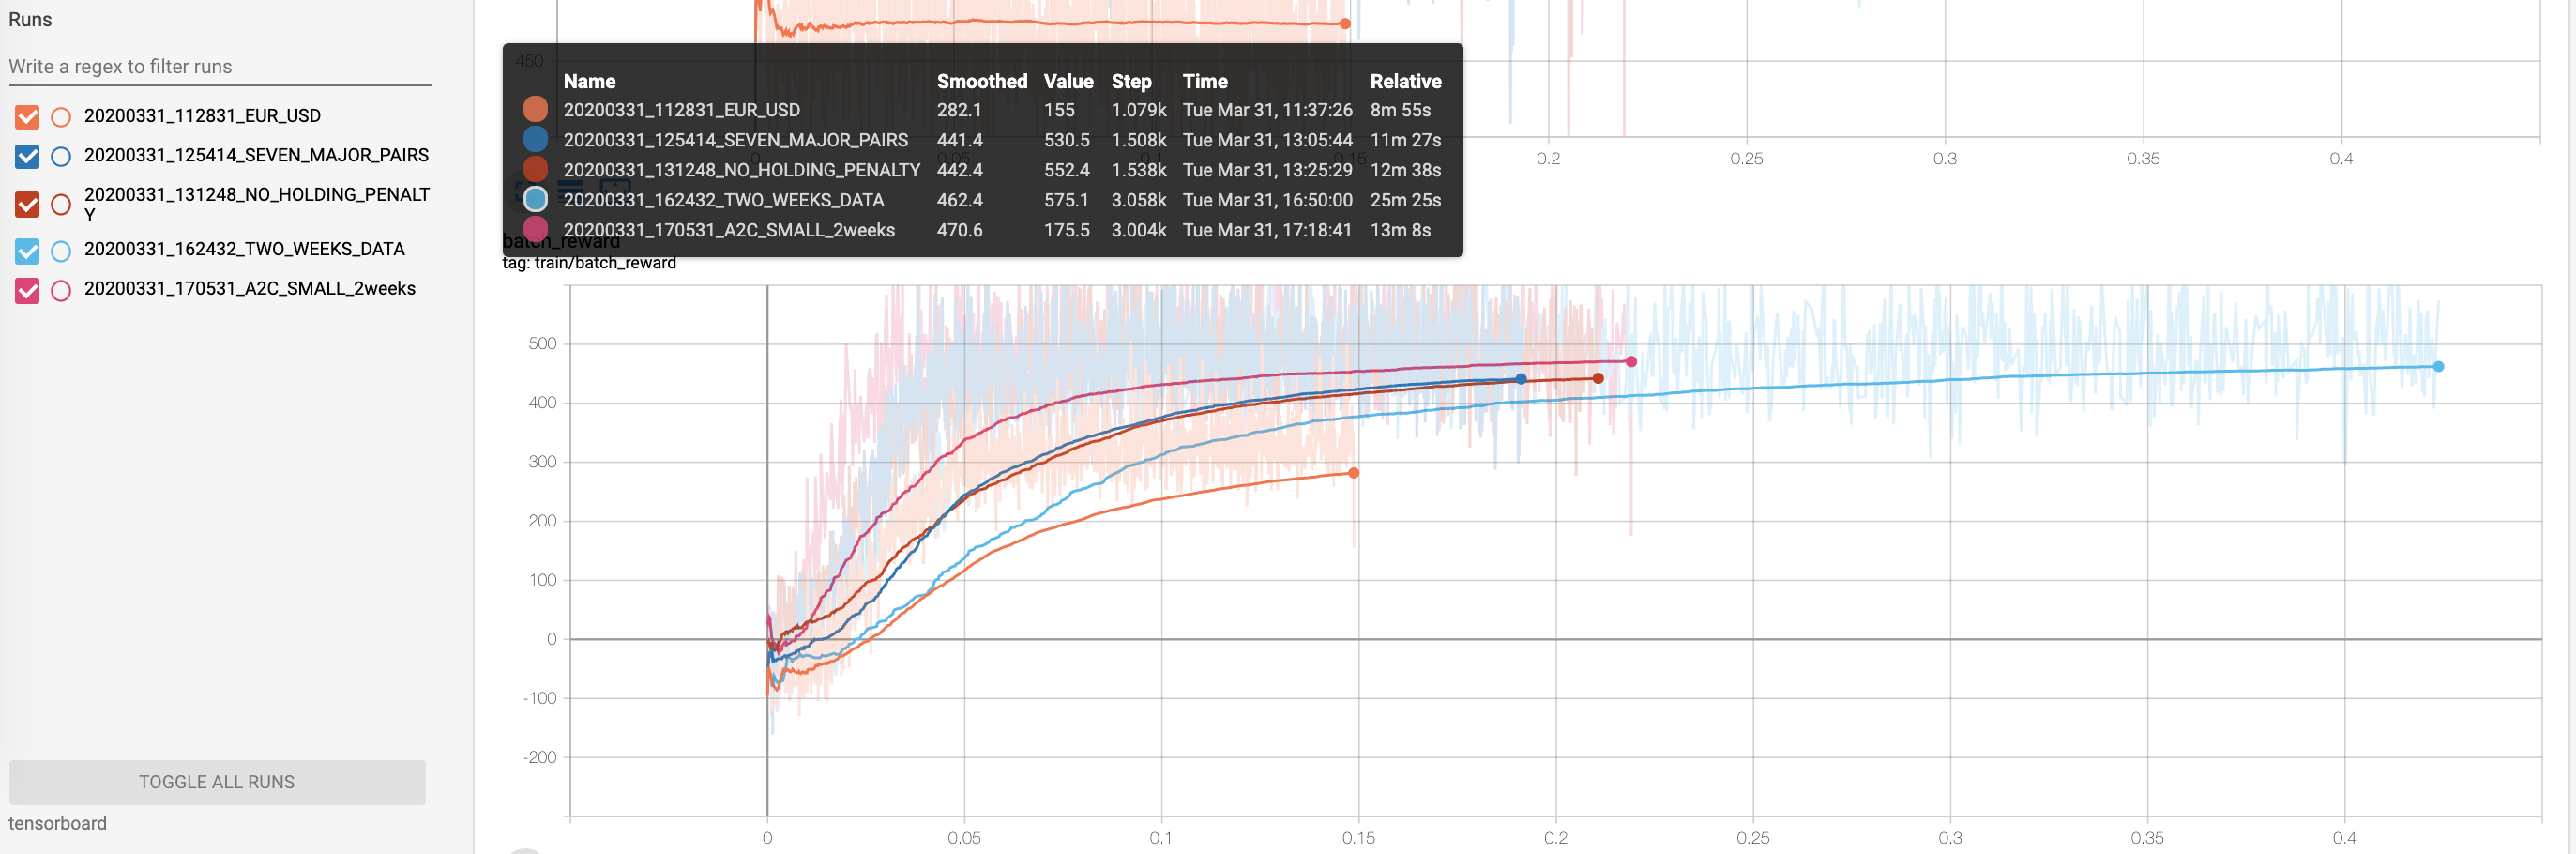
Task: Click the light blue line endpoint on batch_reward chart
Action: [2438, 367]
